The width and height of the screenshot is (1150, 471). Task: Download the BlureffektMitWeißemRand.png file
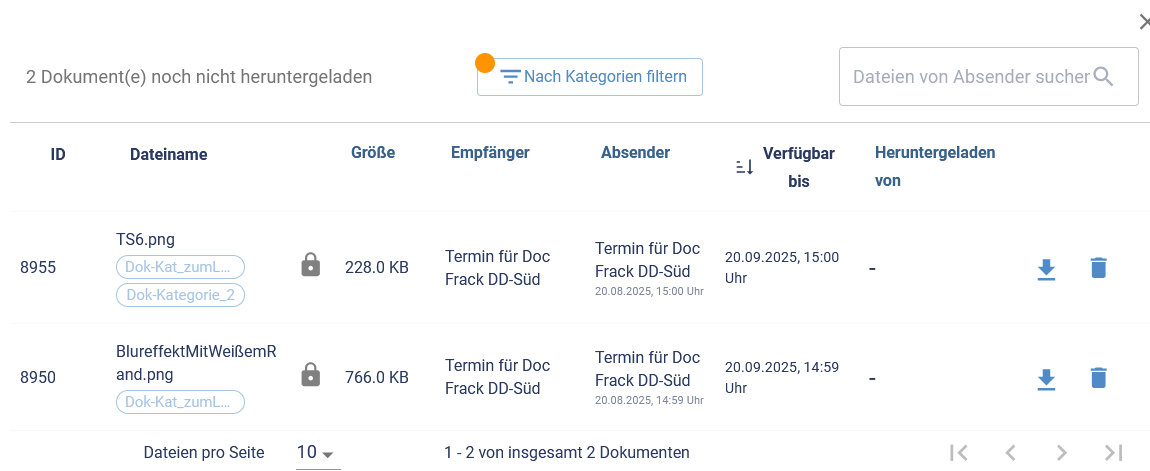[x=1046, y=379]
